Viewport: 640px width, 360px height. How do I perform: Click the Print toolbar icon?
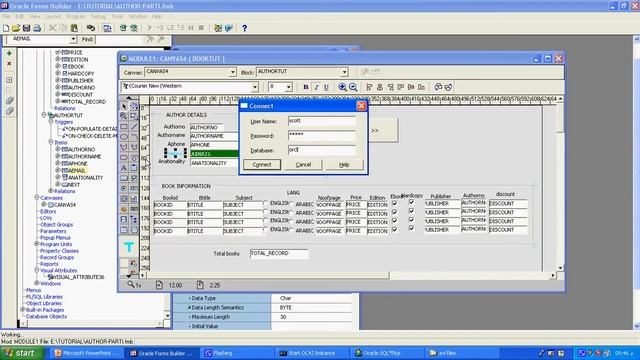point(37,28)
